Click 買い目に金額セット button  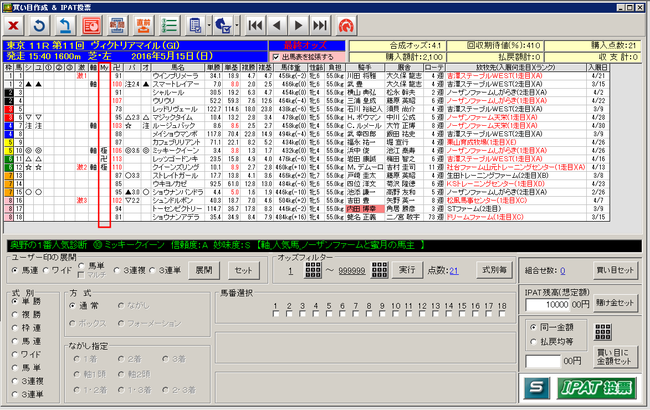pos(615,357)
